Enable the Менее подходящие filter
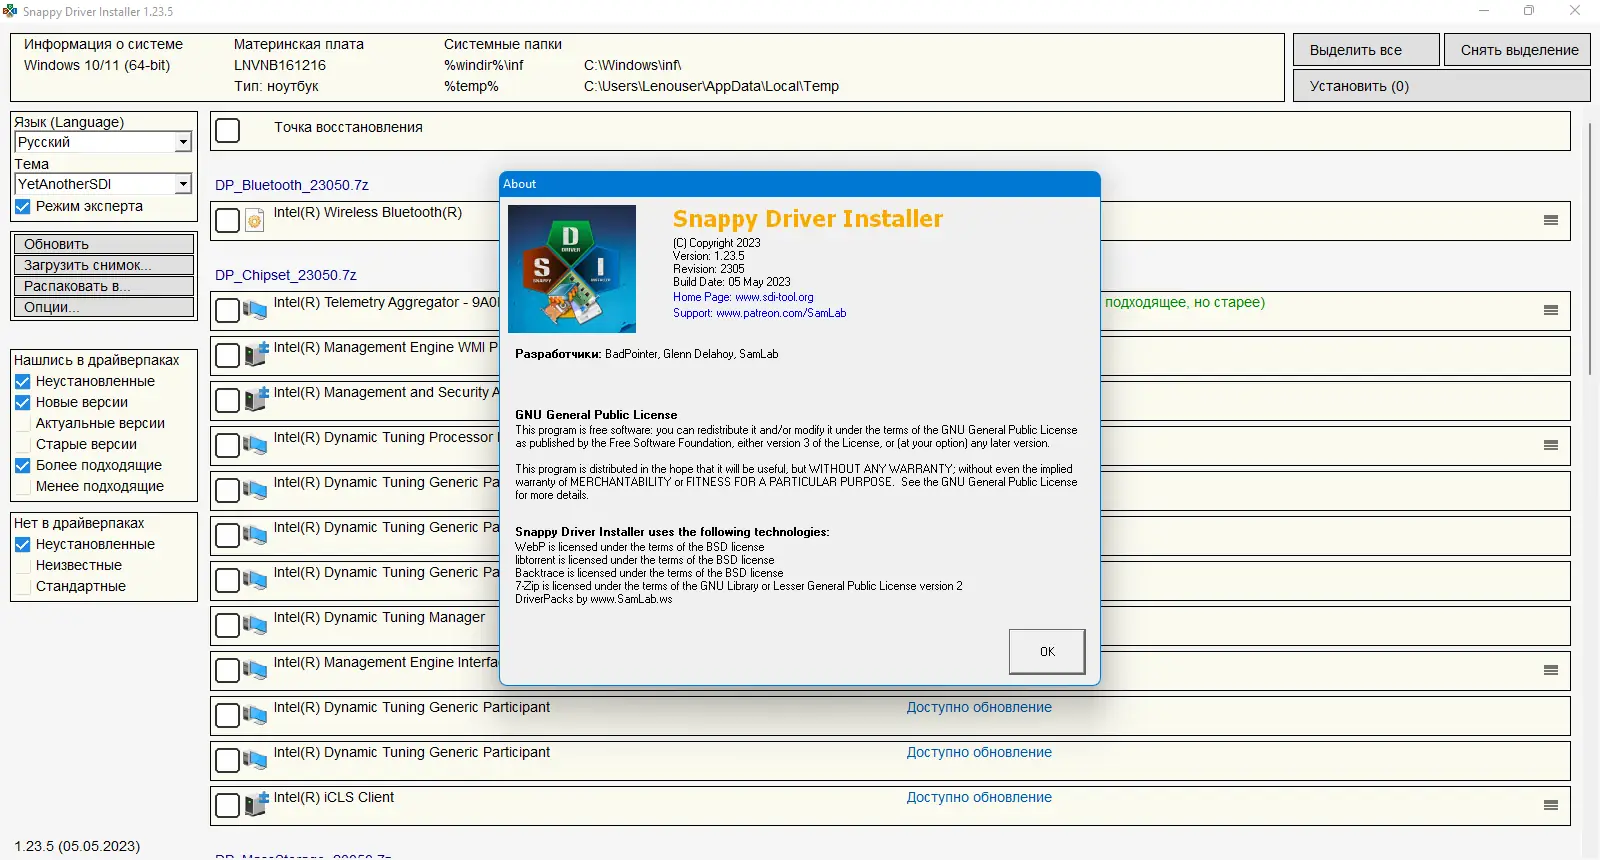This screenshot has width=1600, height=860. [x=23, y=487]
